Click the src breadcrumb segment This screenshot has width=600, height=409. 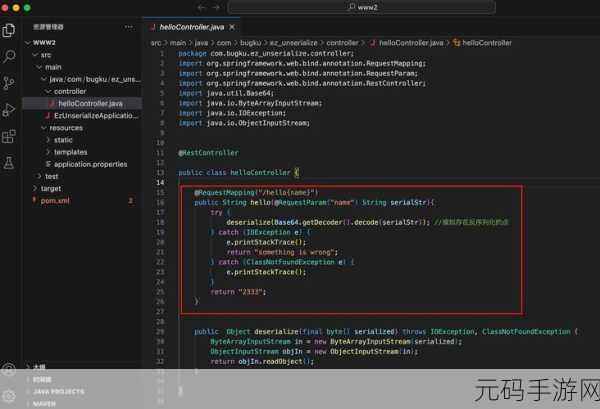click(x=156, y=43)
